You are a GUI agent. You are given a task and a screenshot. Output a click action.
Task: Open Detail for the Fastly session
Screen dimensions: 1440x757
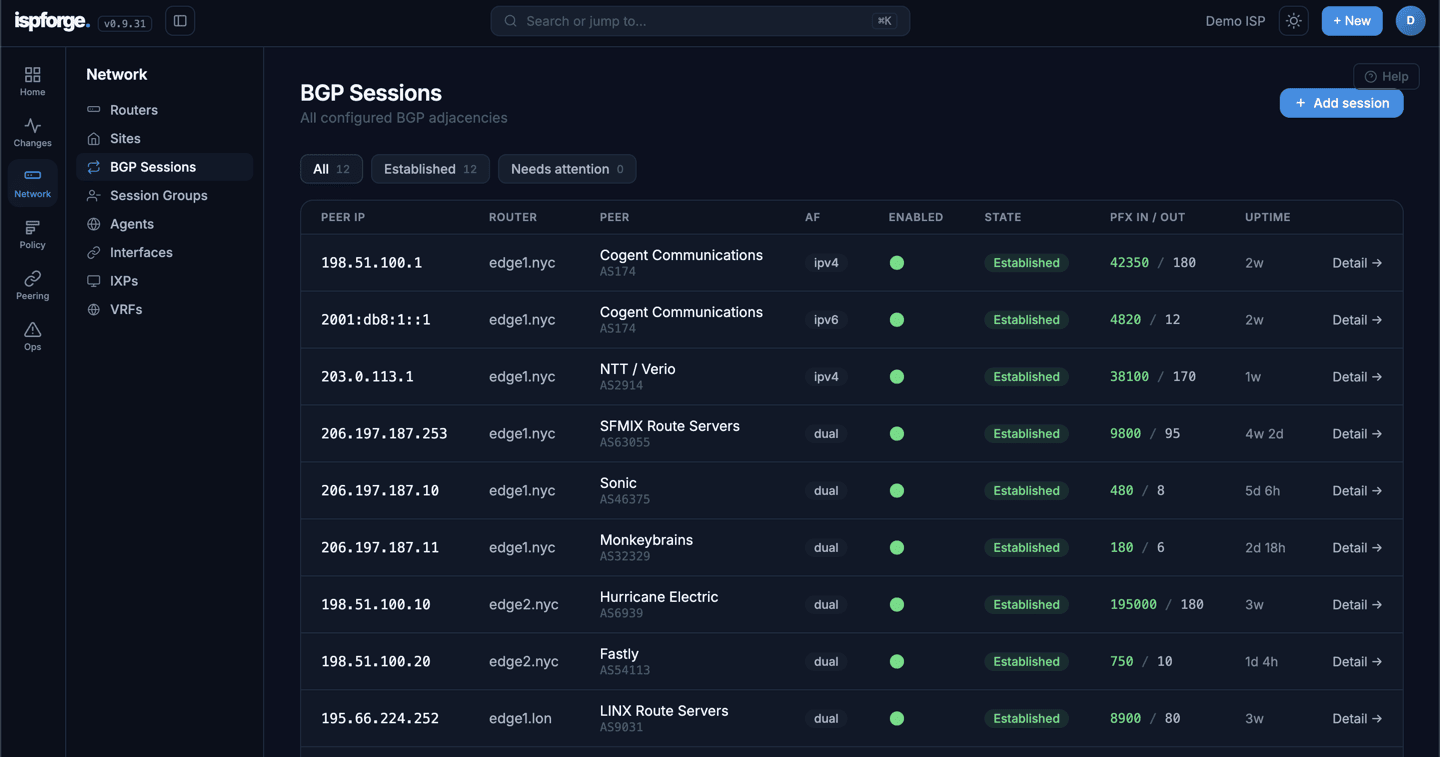(x=1357, y=662)
